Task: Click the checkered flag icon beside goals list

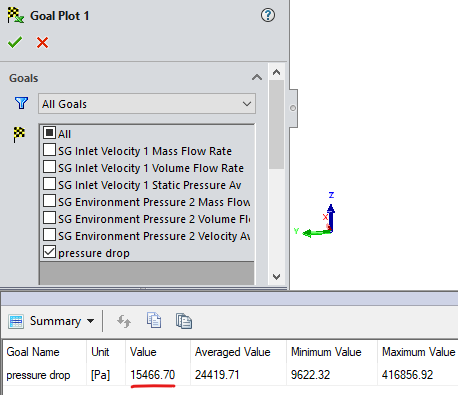Action: click(x=19, y=134)
